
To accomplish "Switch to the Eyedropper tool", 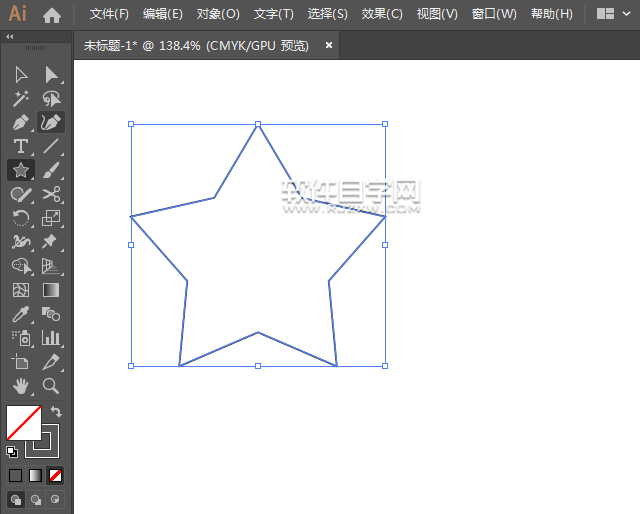I will pos(20,314).
